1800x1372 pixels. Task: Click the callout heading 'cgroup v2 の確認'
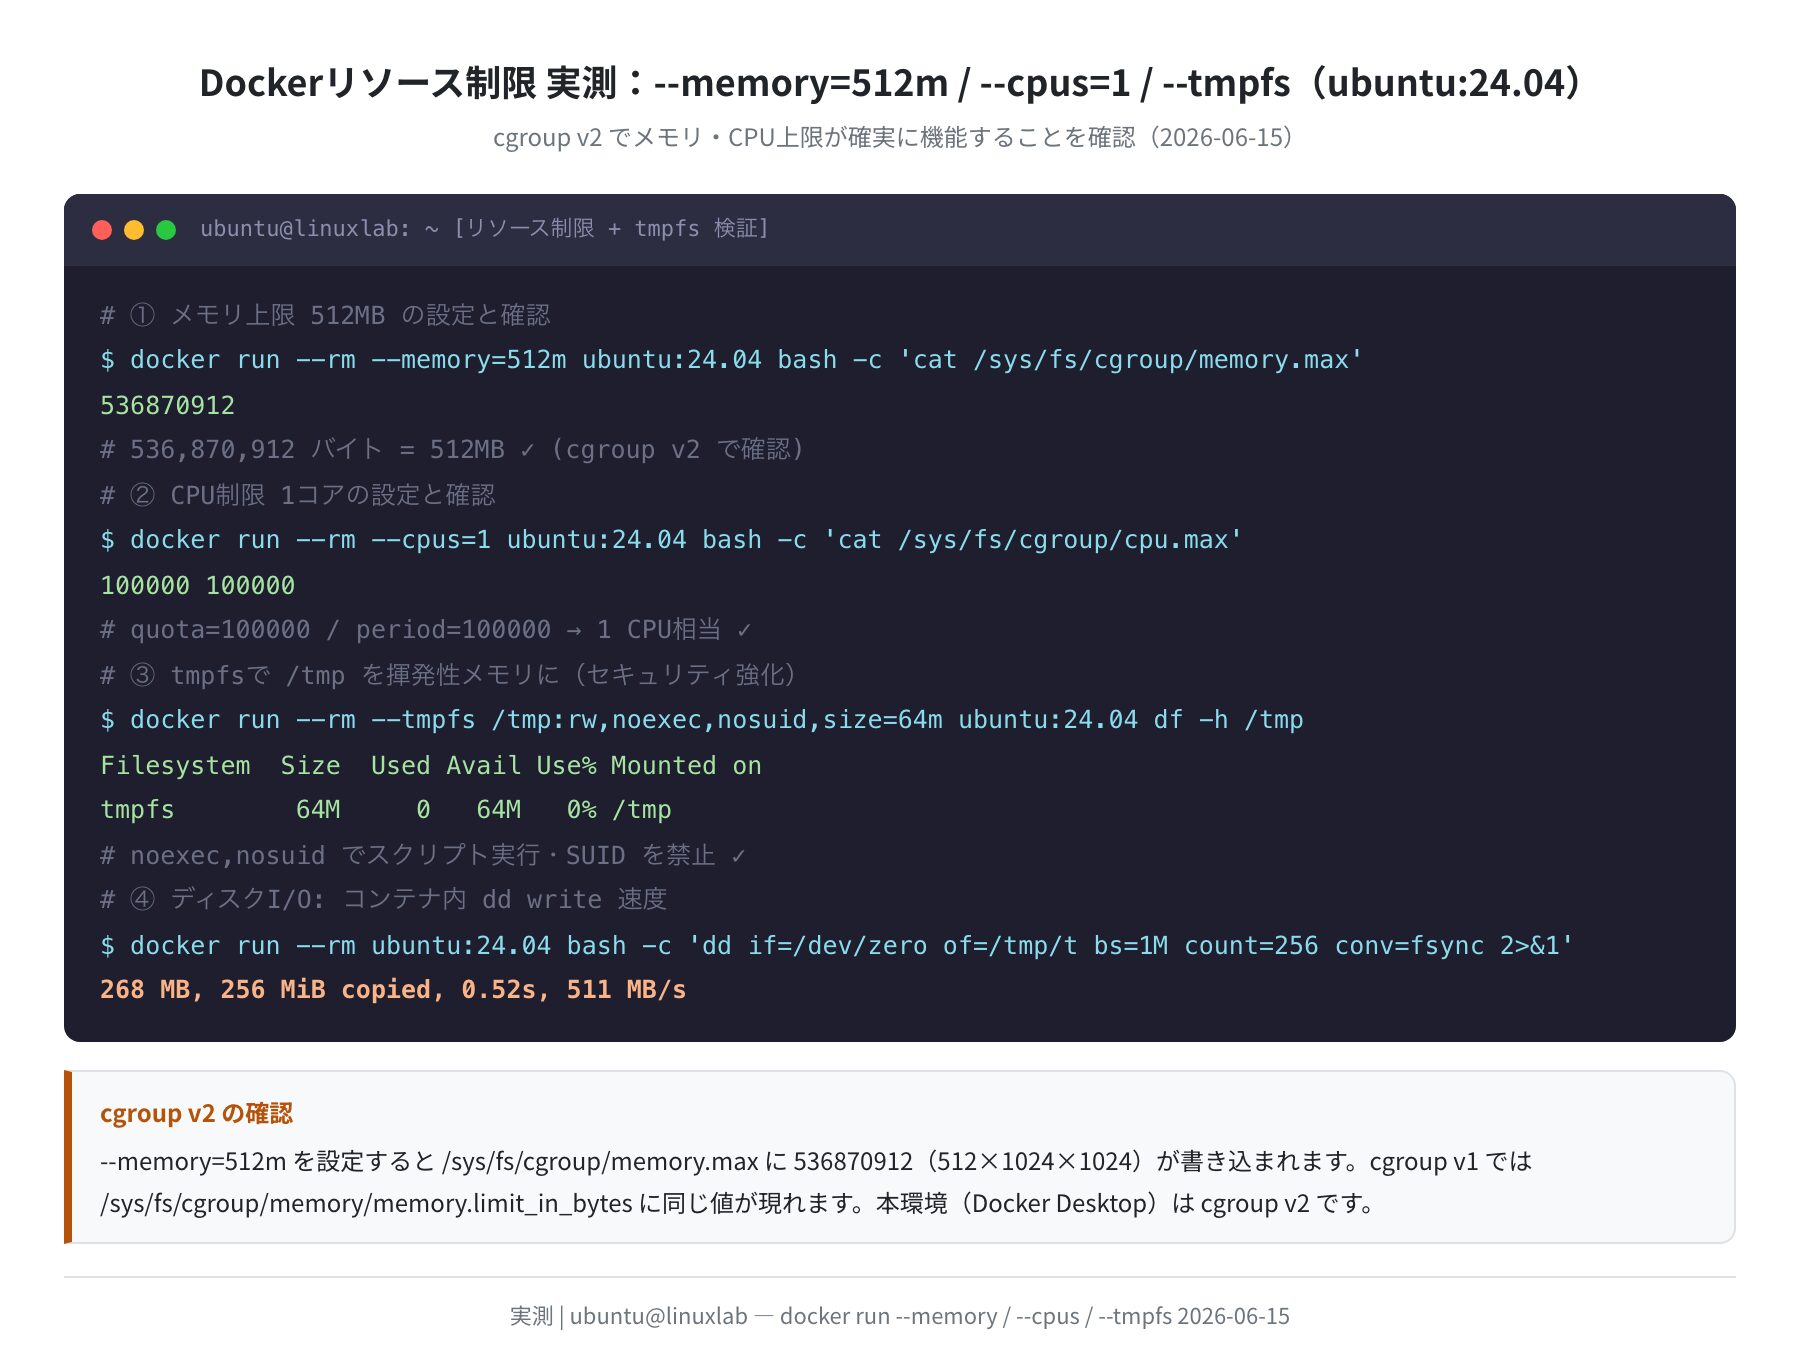coord(196,1113)
